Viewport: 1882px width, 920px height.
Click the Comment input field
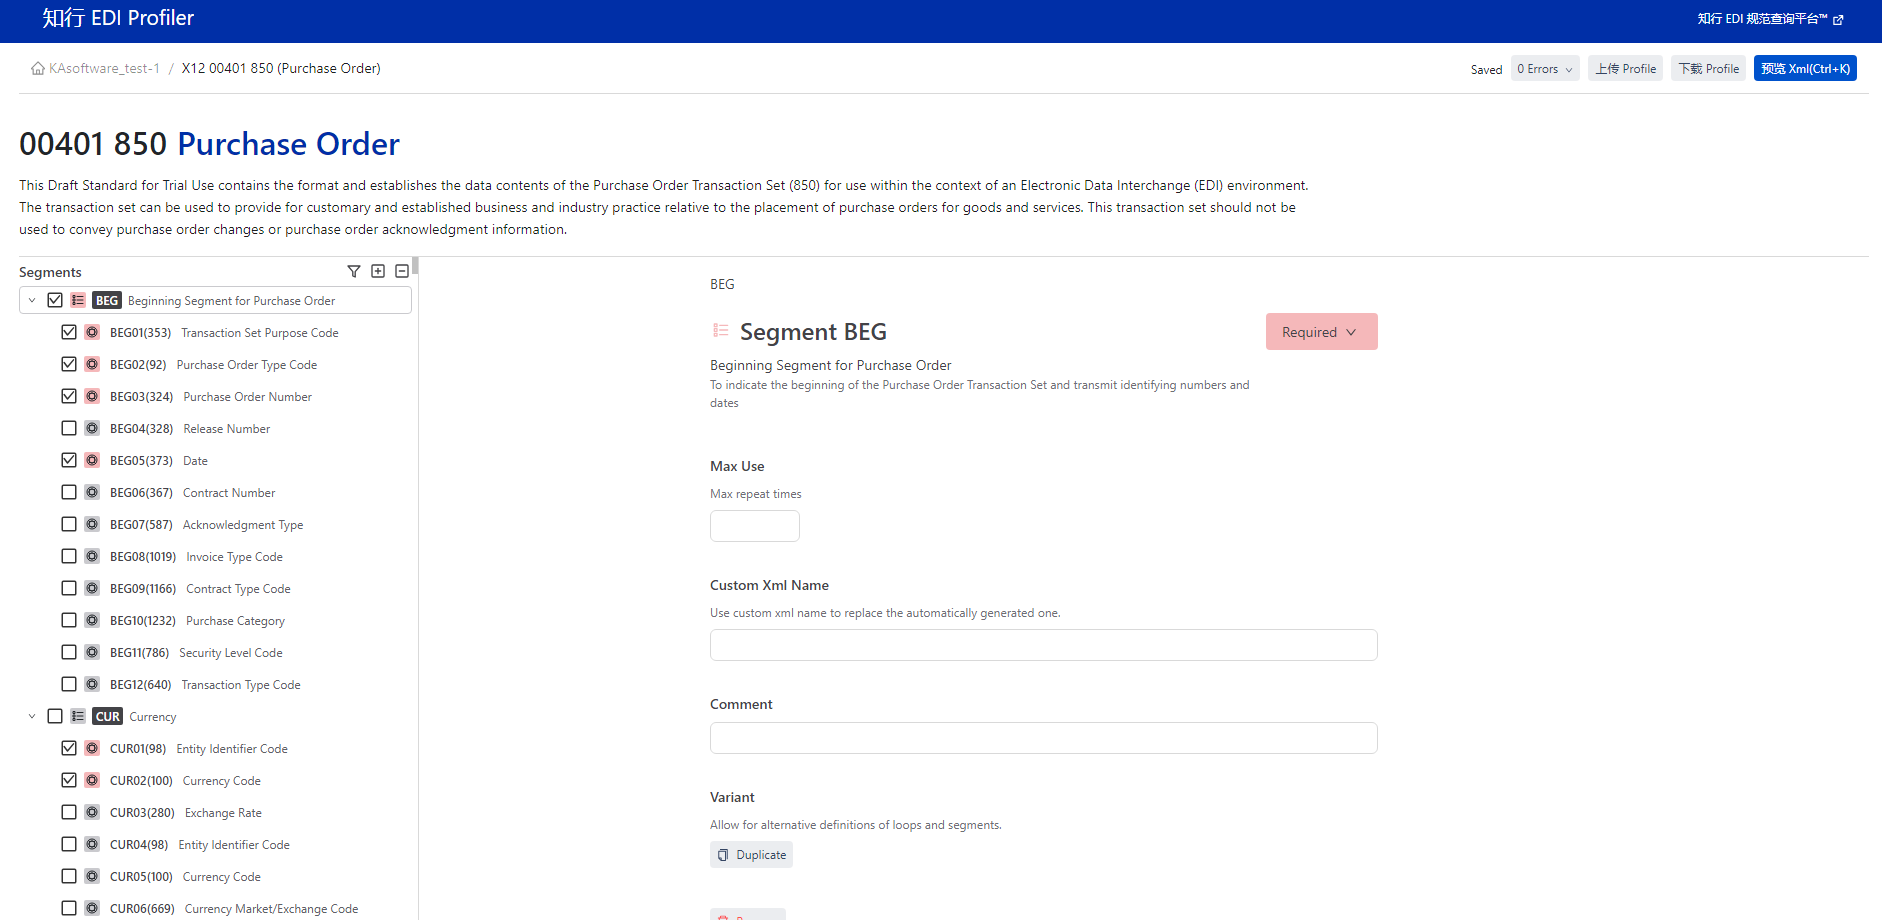pos(1043,738)
